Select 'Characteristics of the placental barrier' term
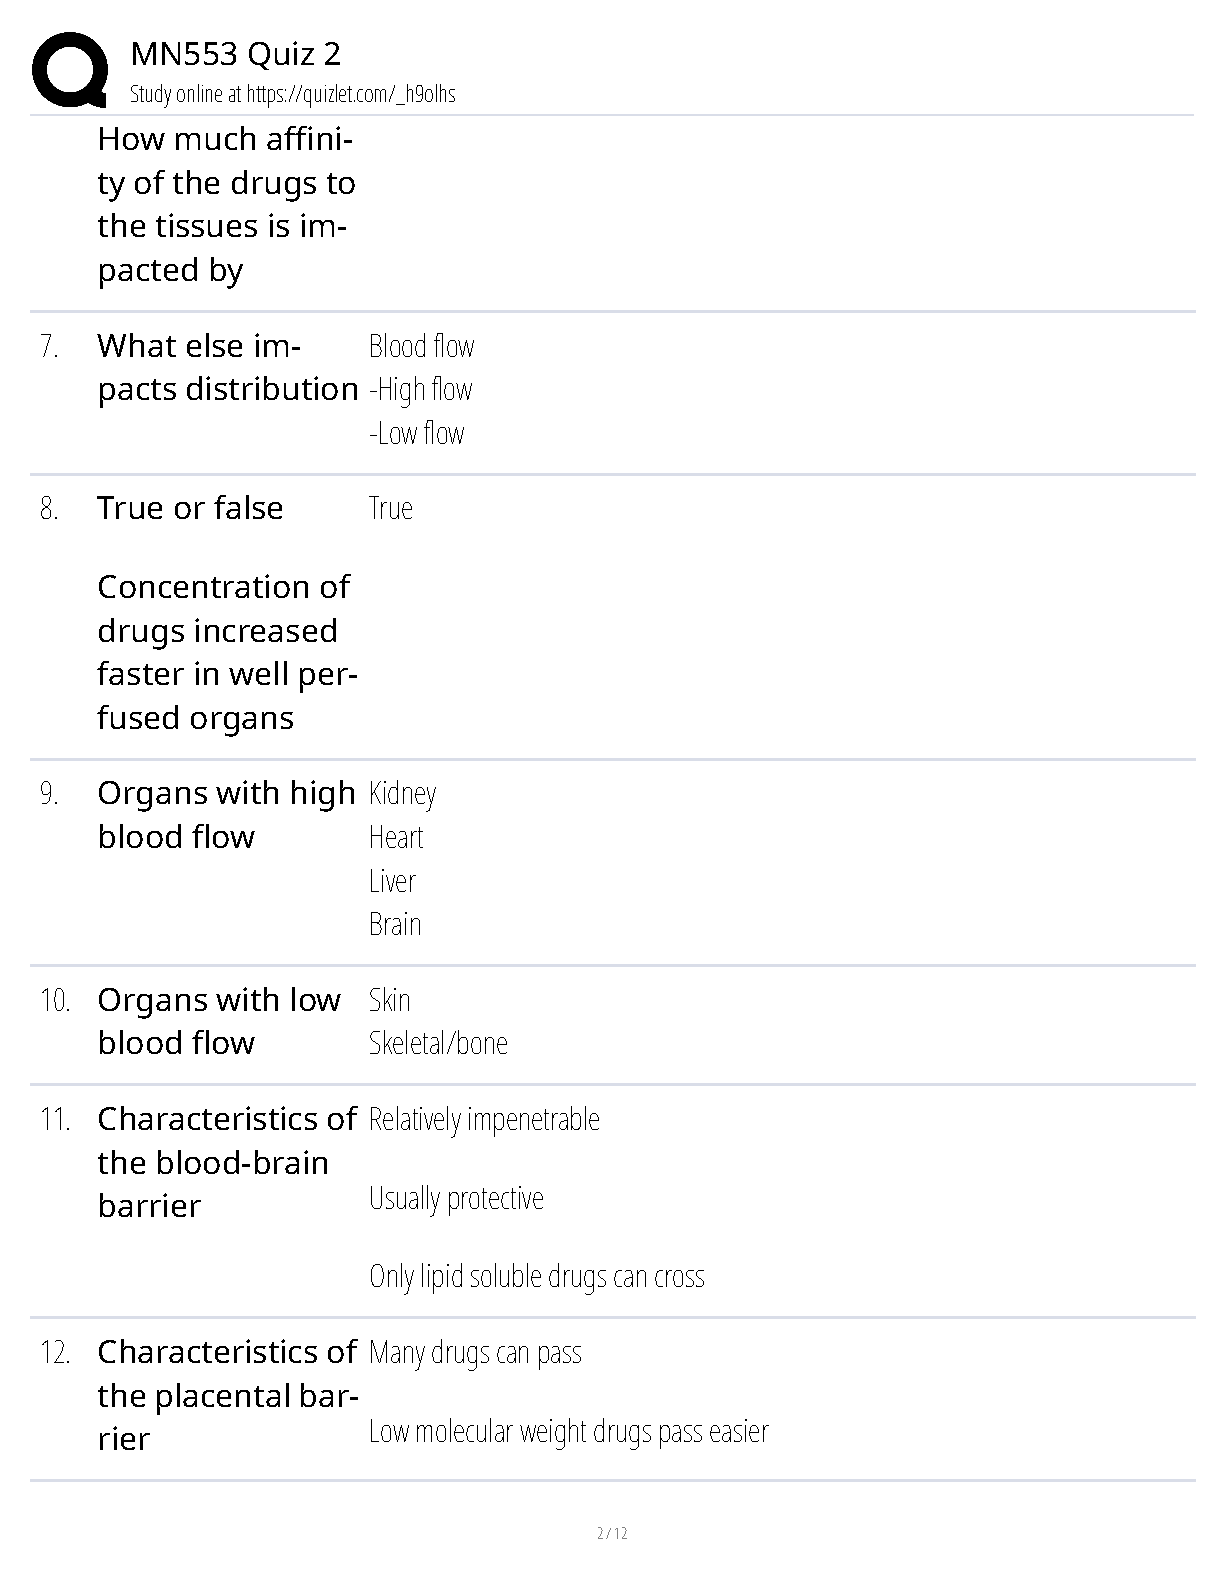The image size is (1224, 1584). (x=228, y=1395)
